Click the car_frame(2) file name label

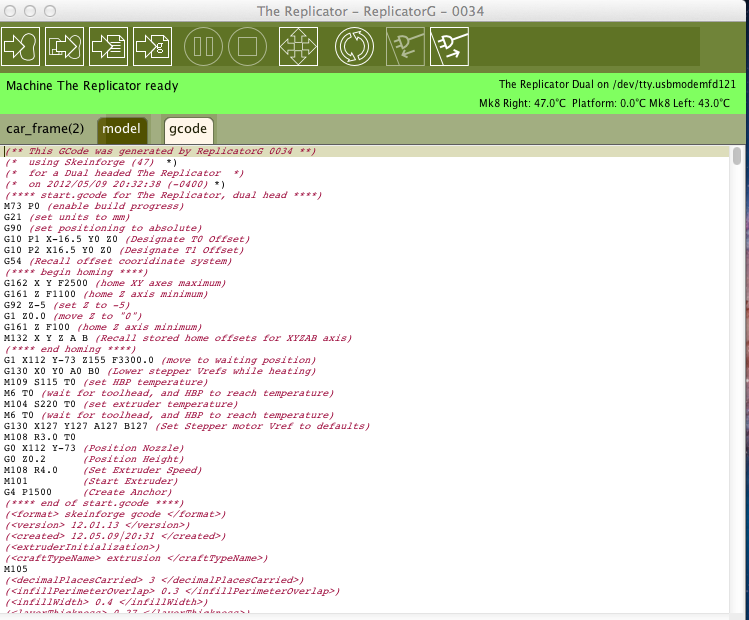(45, 128)
